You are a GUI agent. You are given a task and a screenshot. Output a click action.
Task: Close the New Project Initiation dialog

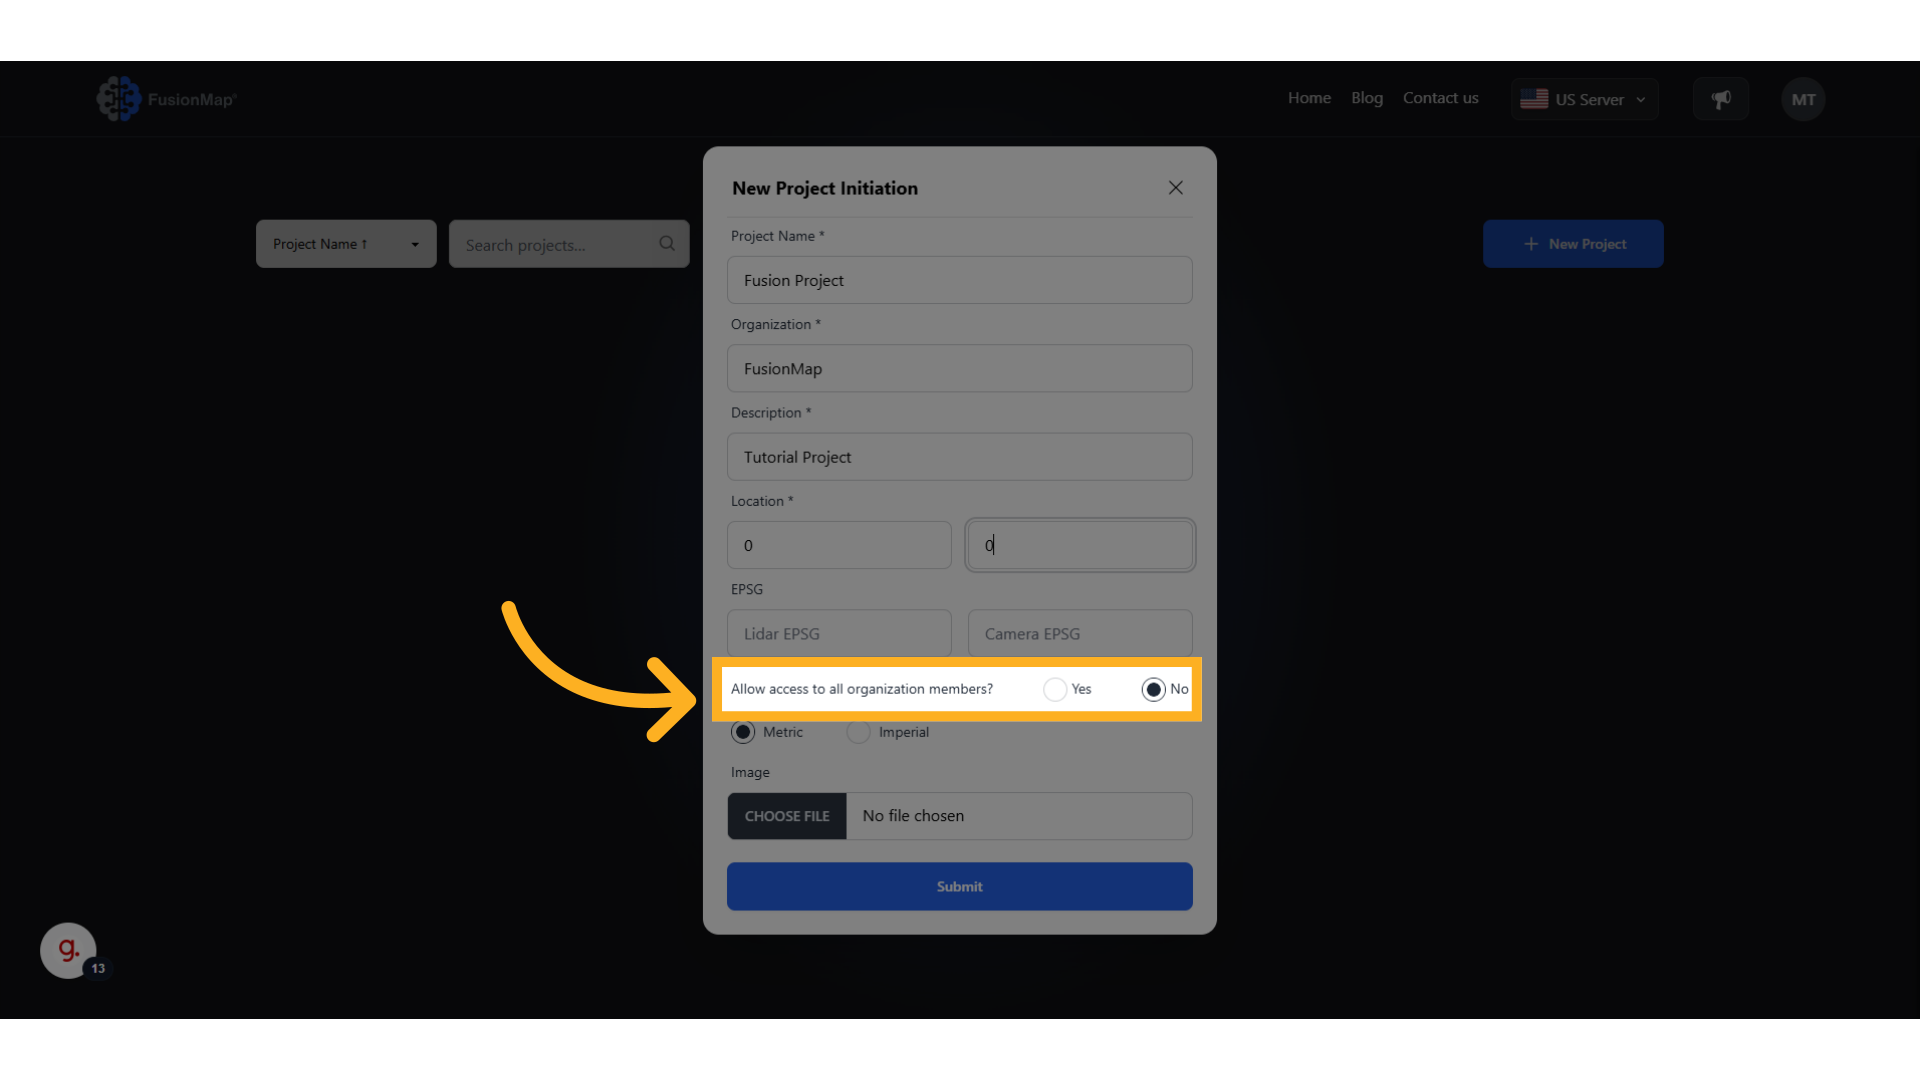pos(1176,188)
